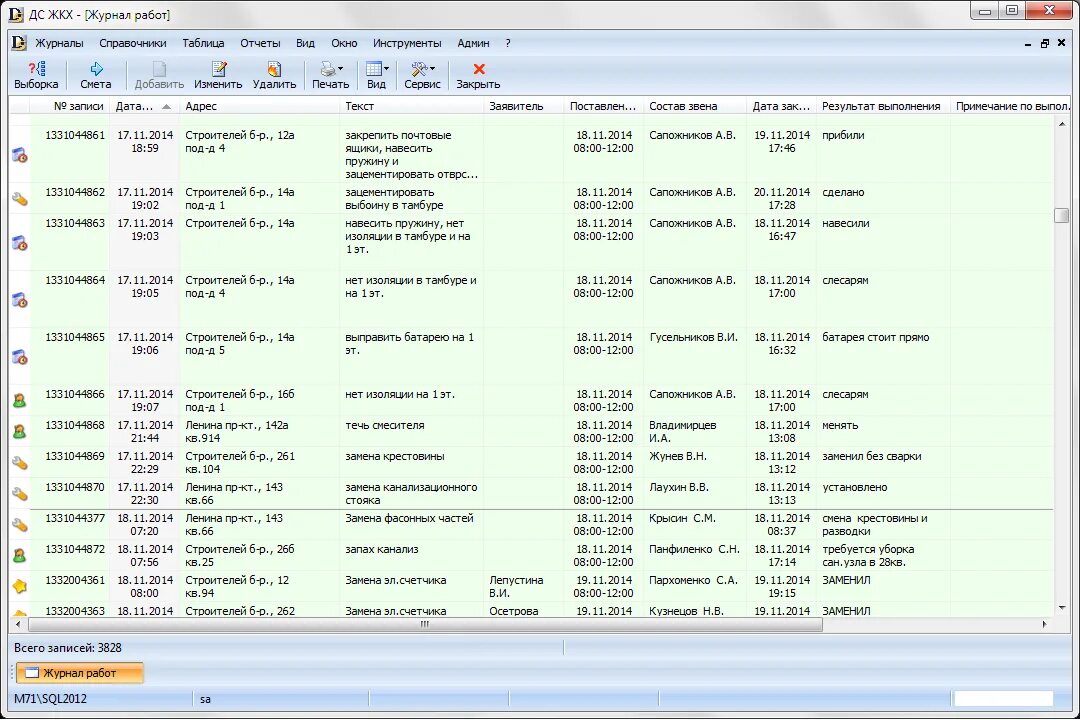Sort by the Заявитель column header

[523, 106]
